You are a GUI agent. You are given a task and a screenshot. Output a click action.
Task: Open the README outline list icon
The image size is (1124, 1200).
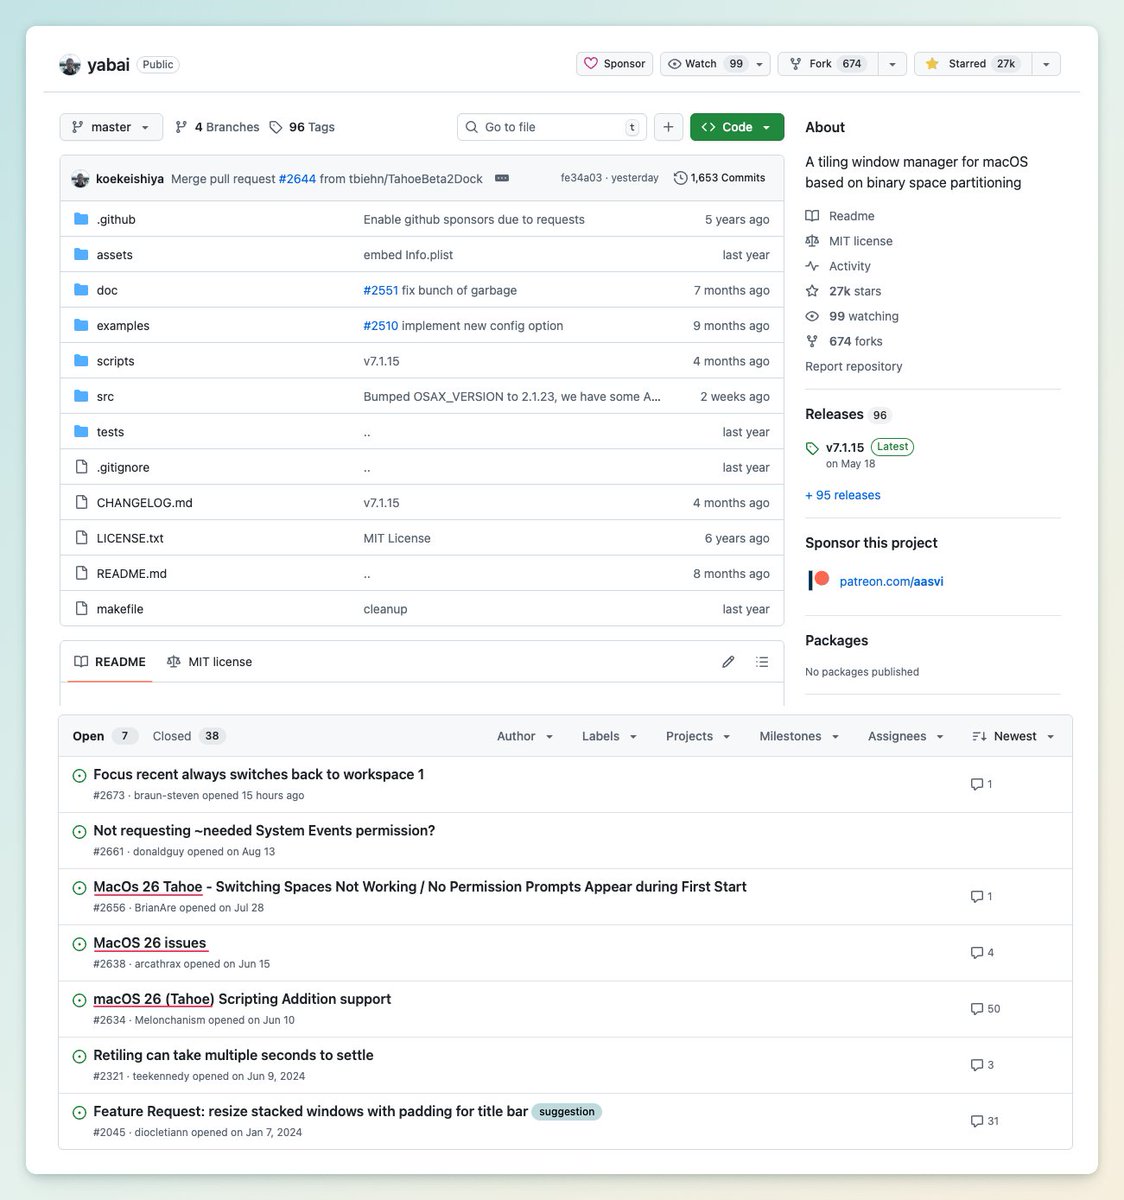[x=762, y=662]
